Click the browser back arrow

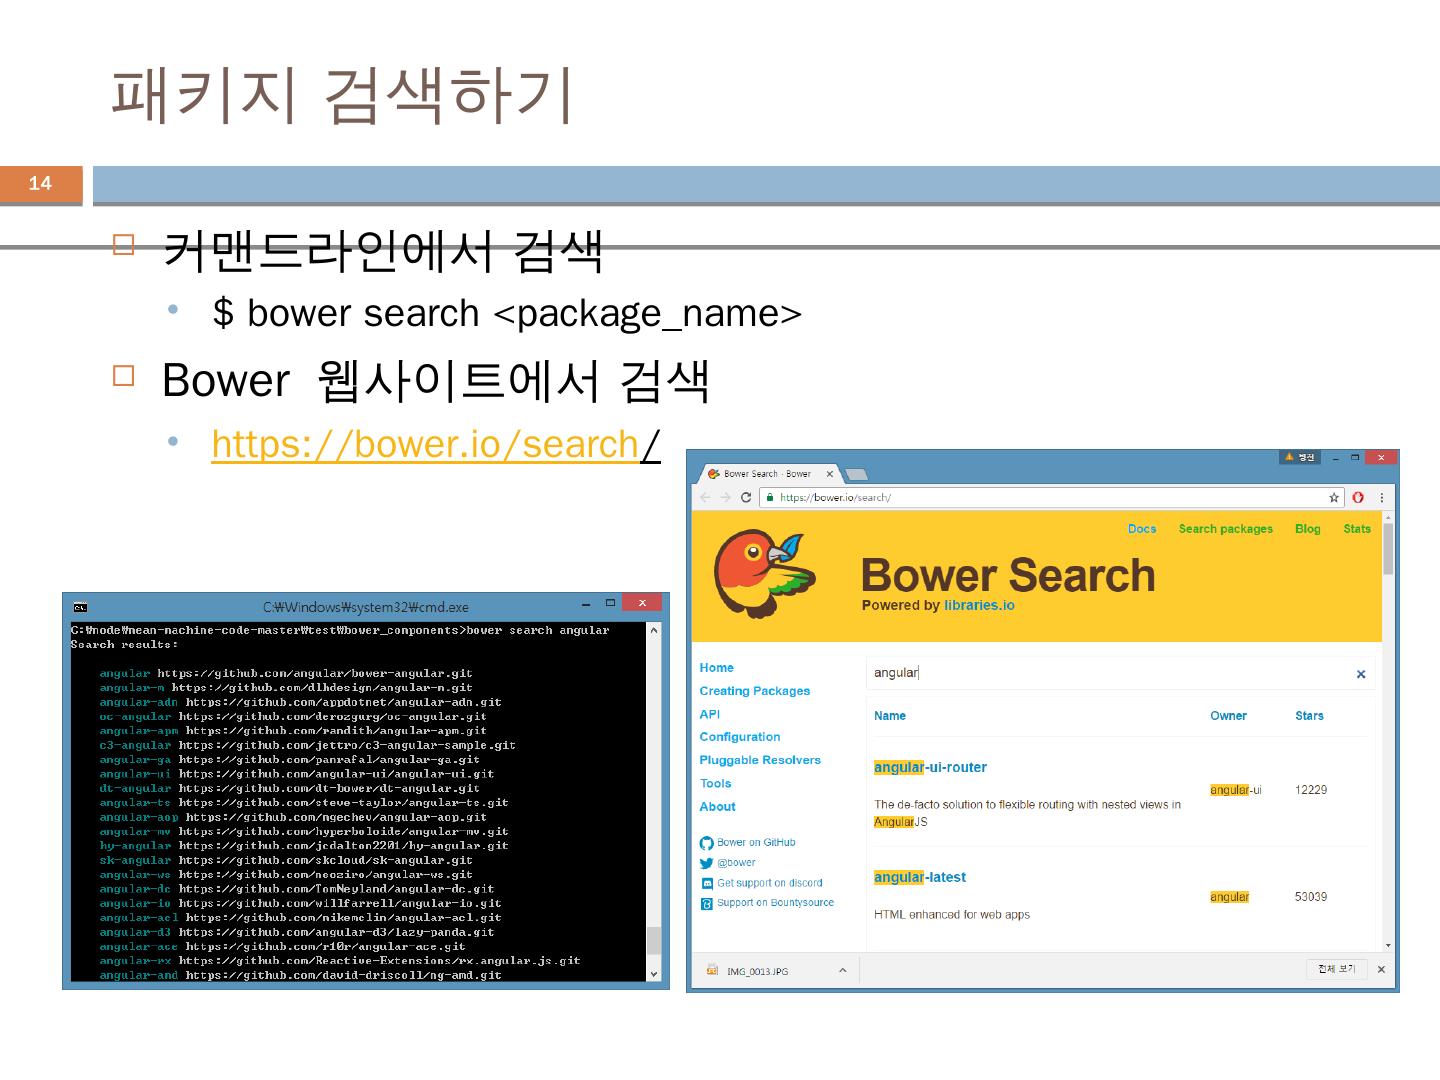[706, 497]
